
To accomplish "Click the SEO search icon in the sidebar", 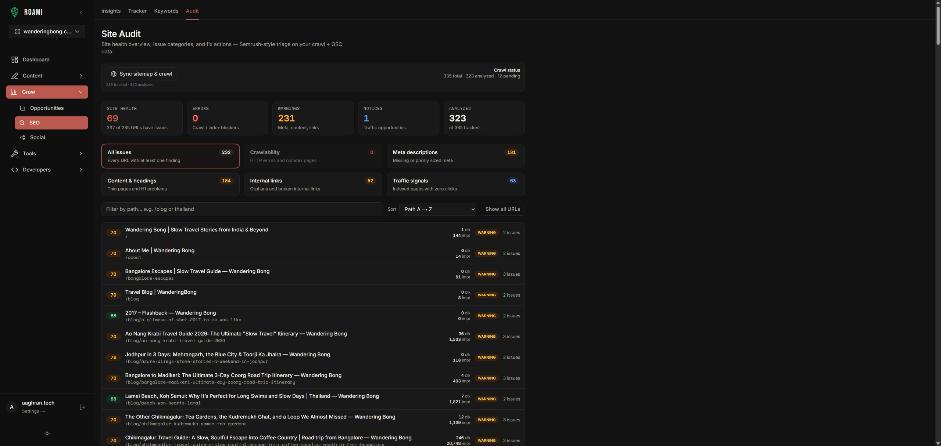I will [23, 122].
